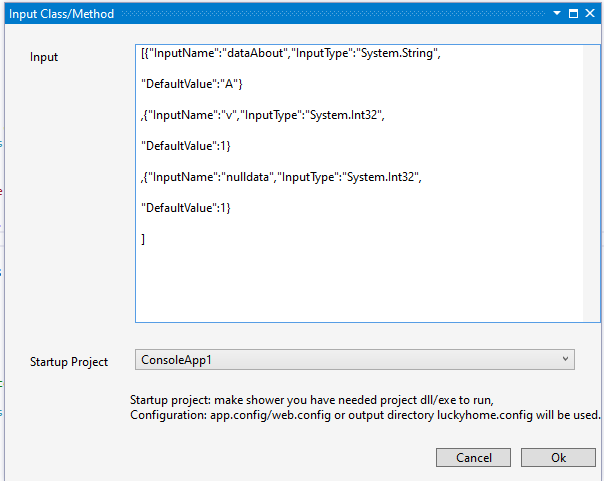
Task: Maximize the Input Class/Method window
Action: pos(573,13)
